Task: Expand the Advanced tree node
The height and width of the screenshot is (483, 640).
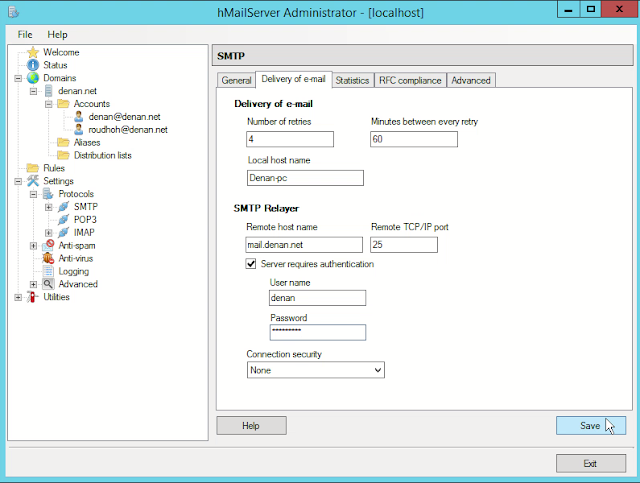Action: point(33,284)
